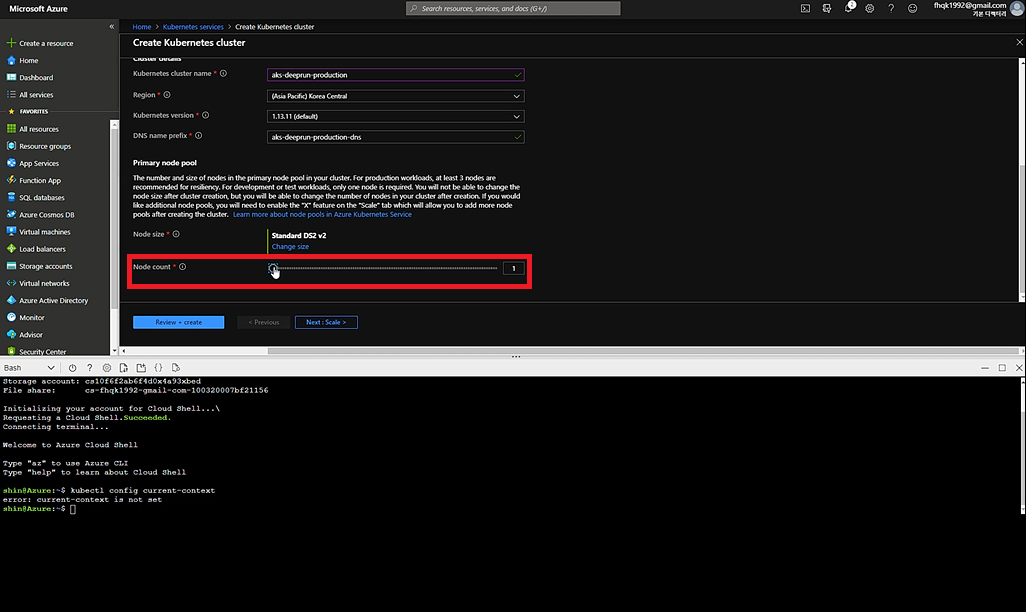1026x612 pixels.
Task: Open a new Cloud Shell session icon
Action: pos(141,368)
